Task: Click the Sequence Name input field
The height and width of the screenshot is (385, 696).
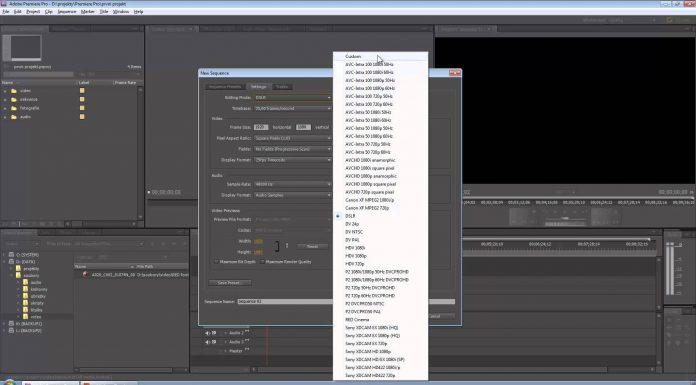Action: coord(346,302)
